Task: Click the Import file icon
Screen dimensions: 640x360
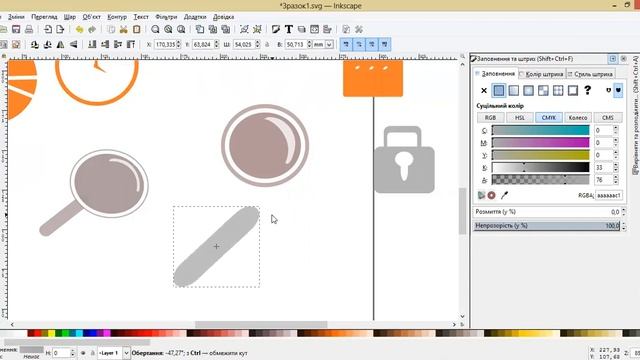Action: [48, 29]
